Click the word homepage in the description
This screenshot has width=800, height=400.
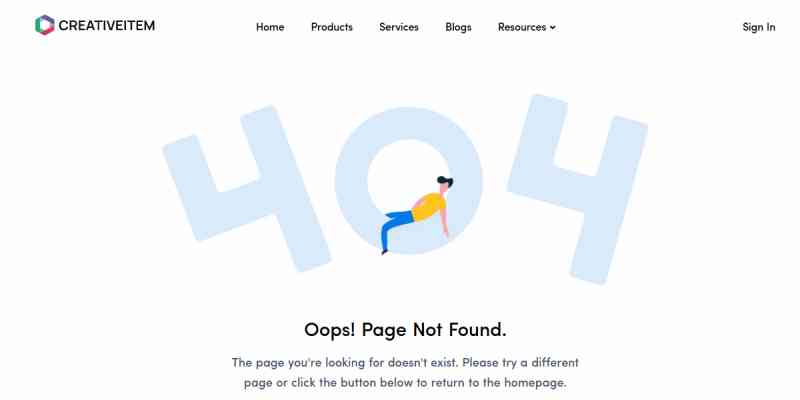[535, 382]
